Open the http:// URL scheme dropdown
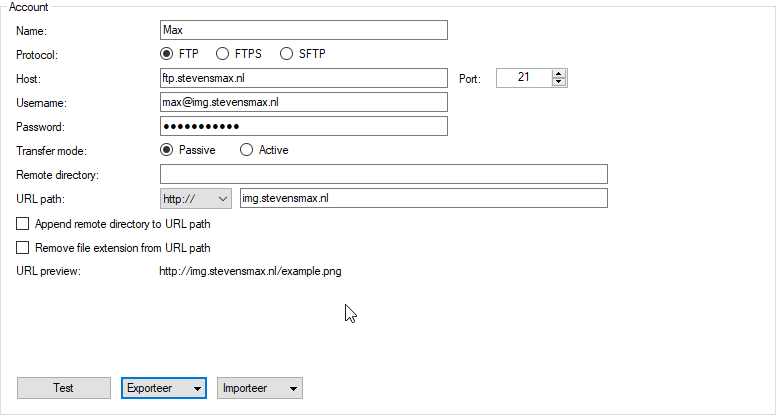This screenshot has width=776, height=416. (x=195, y=199)
